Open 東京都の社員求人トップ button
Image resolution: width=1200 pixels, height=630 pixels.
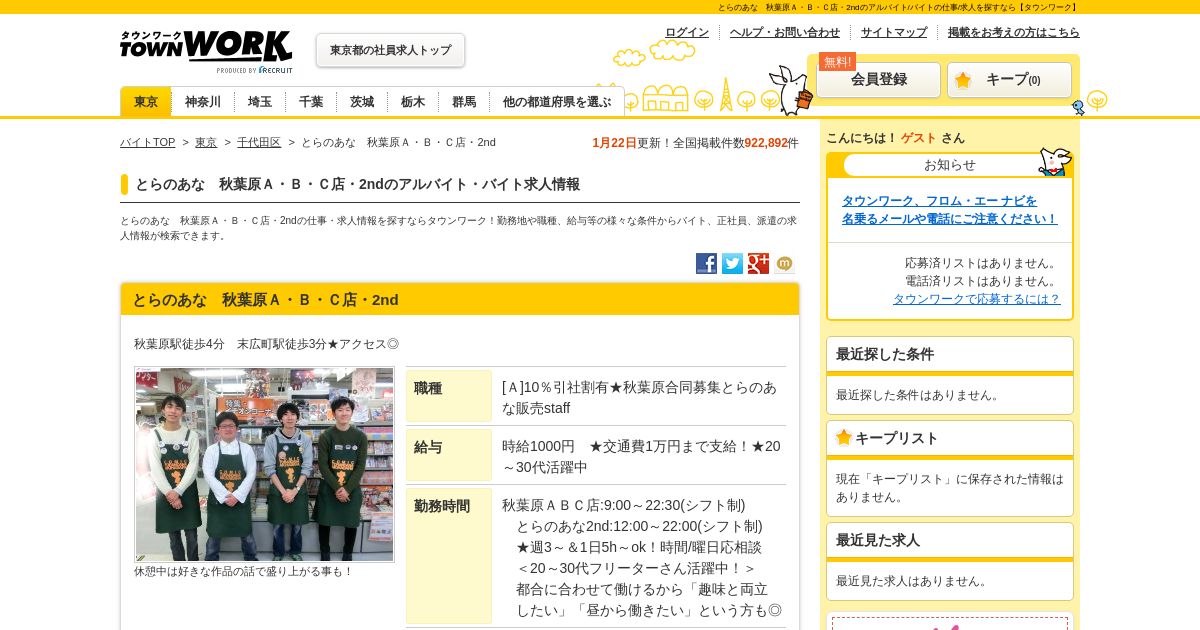[x=390, y=50]
